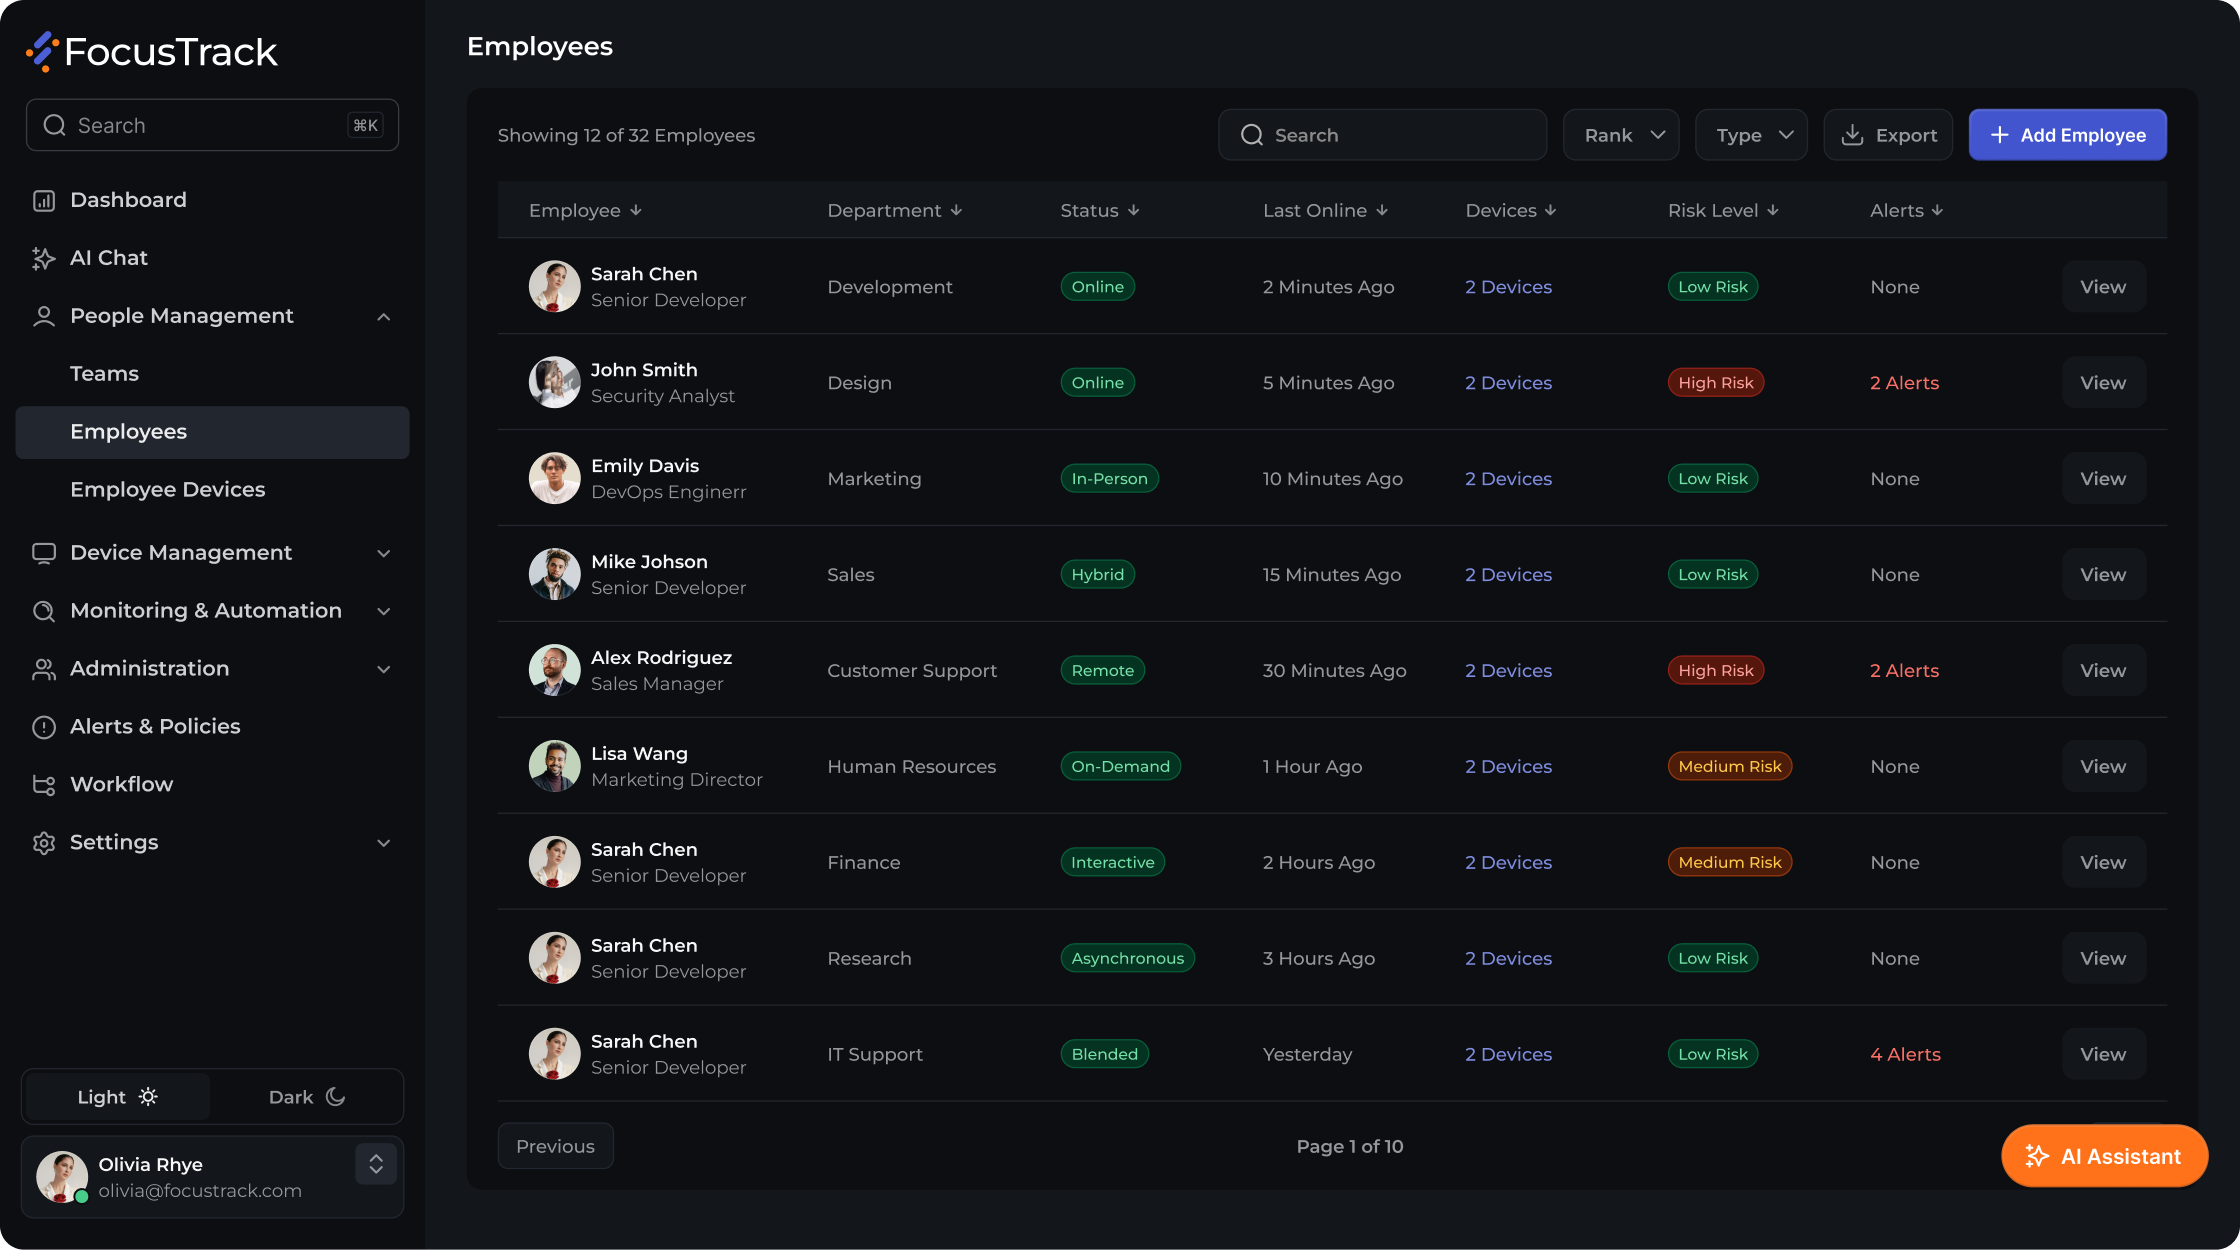Click the Risk Level sort arrow
2240x1250 pixels.
pyautogui.click(x=1773, y=210)
